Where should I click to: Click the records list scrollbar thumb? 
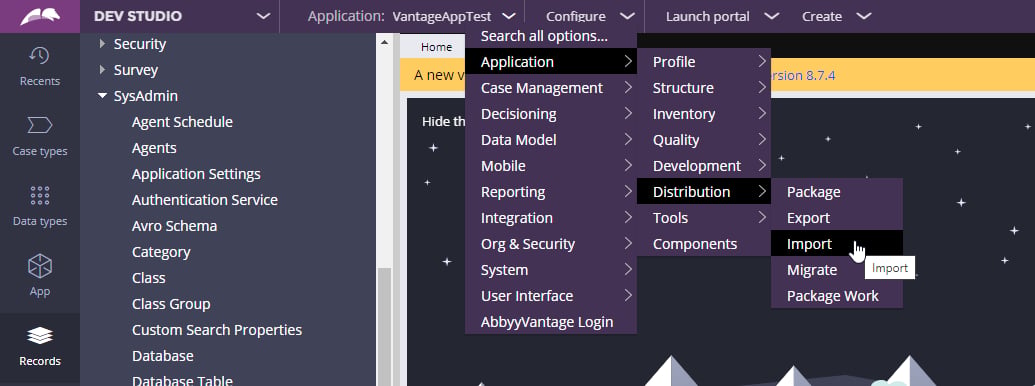tap(384, 327)
